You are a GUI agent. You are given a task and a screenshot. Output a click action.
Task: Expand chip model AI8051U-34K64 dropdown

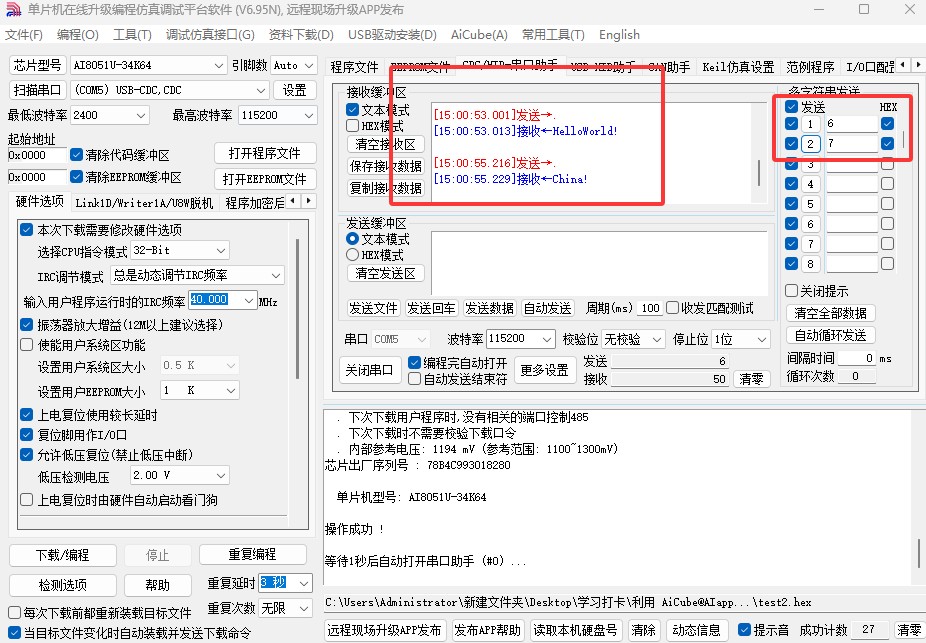click(x=219, y=66)
